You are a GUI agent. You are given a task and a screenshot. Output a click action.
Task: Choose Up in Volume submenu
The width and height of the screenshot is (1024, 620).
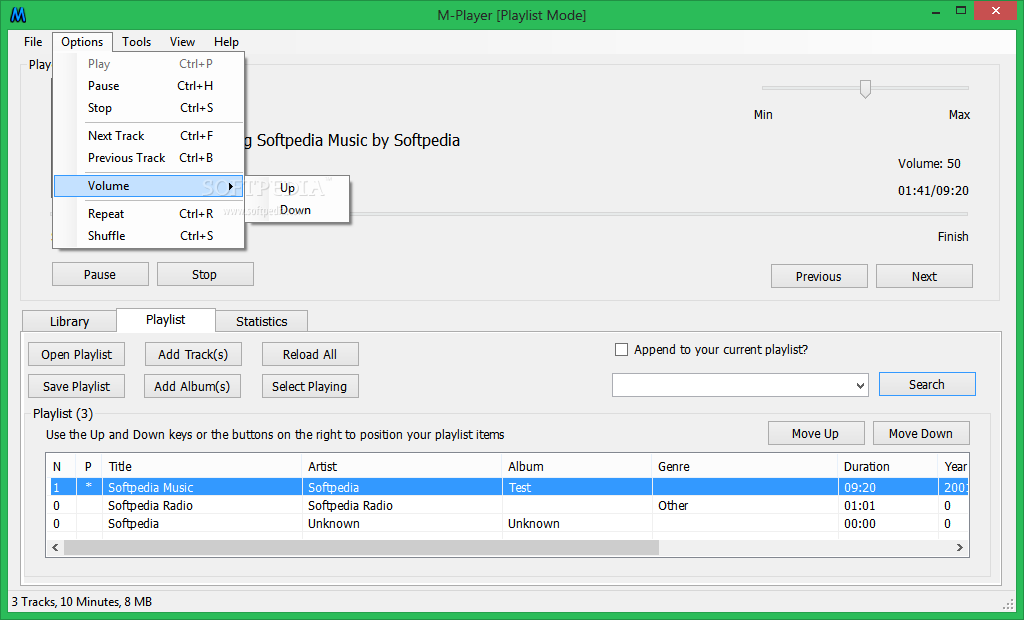pos(297,188)
